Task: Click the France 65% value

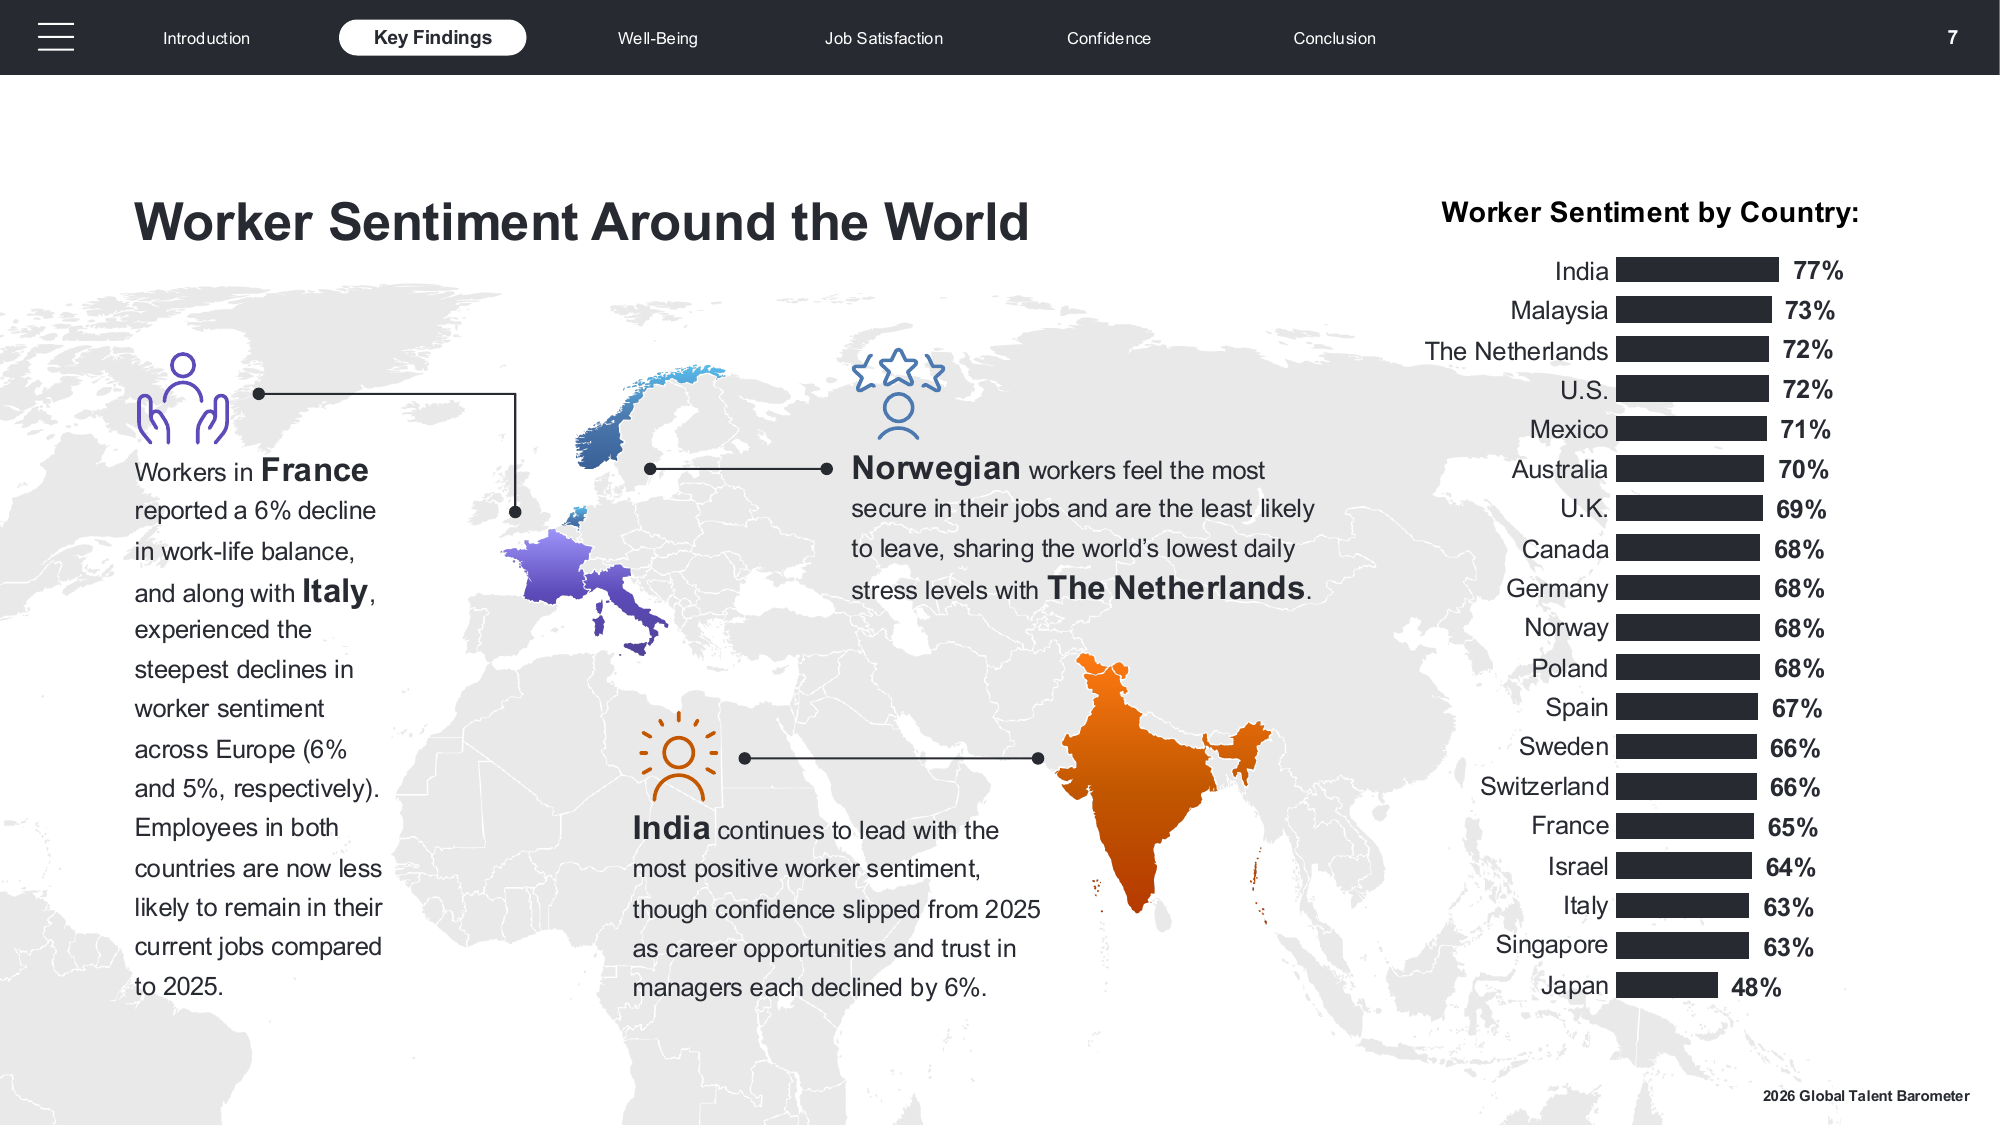Action: click(1792, 827)
